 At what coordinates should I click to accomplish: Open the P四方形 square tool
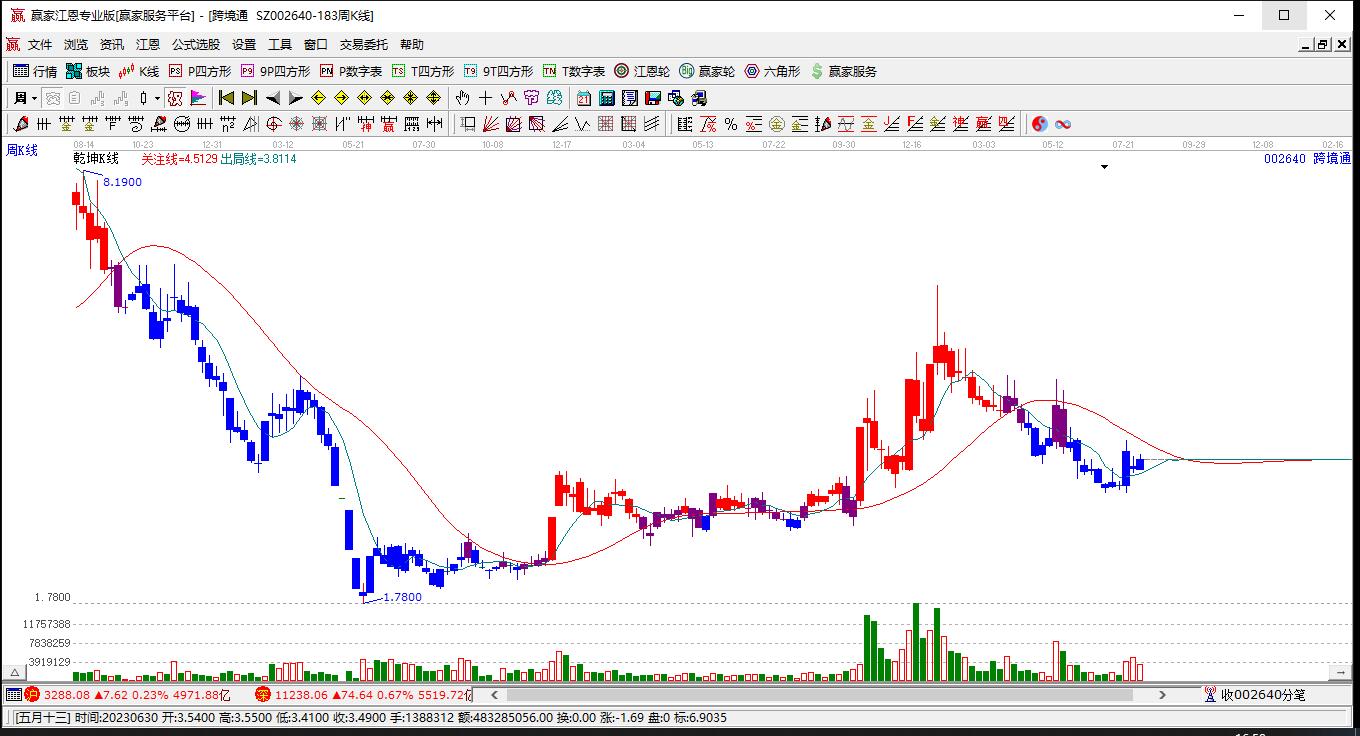[x=199, y=71]
